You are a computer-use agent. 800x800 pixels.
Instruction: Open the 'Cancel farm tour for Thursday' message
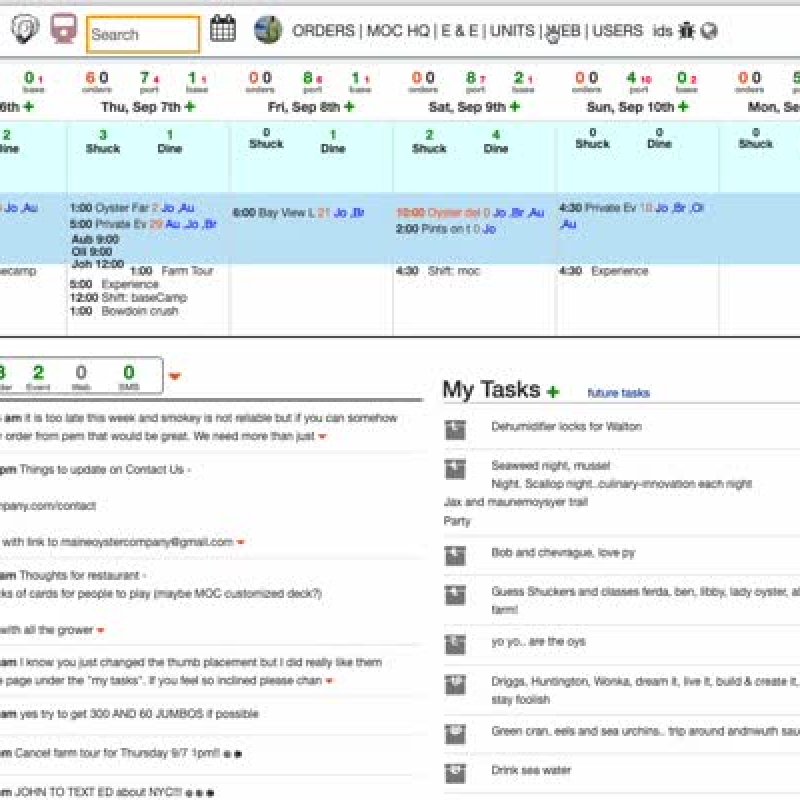117,753
